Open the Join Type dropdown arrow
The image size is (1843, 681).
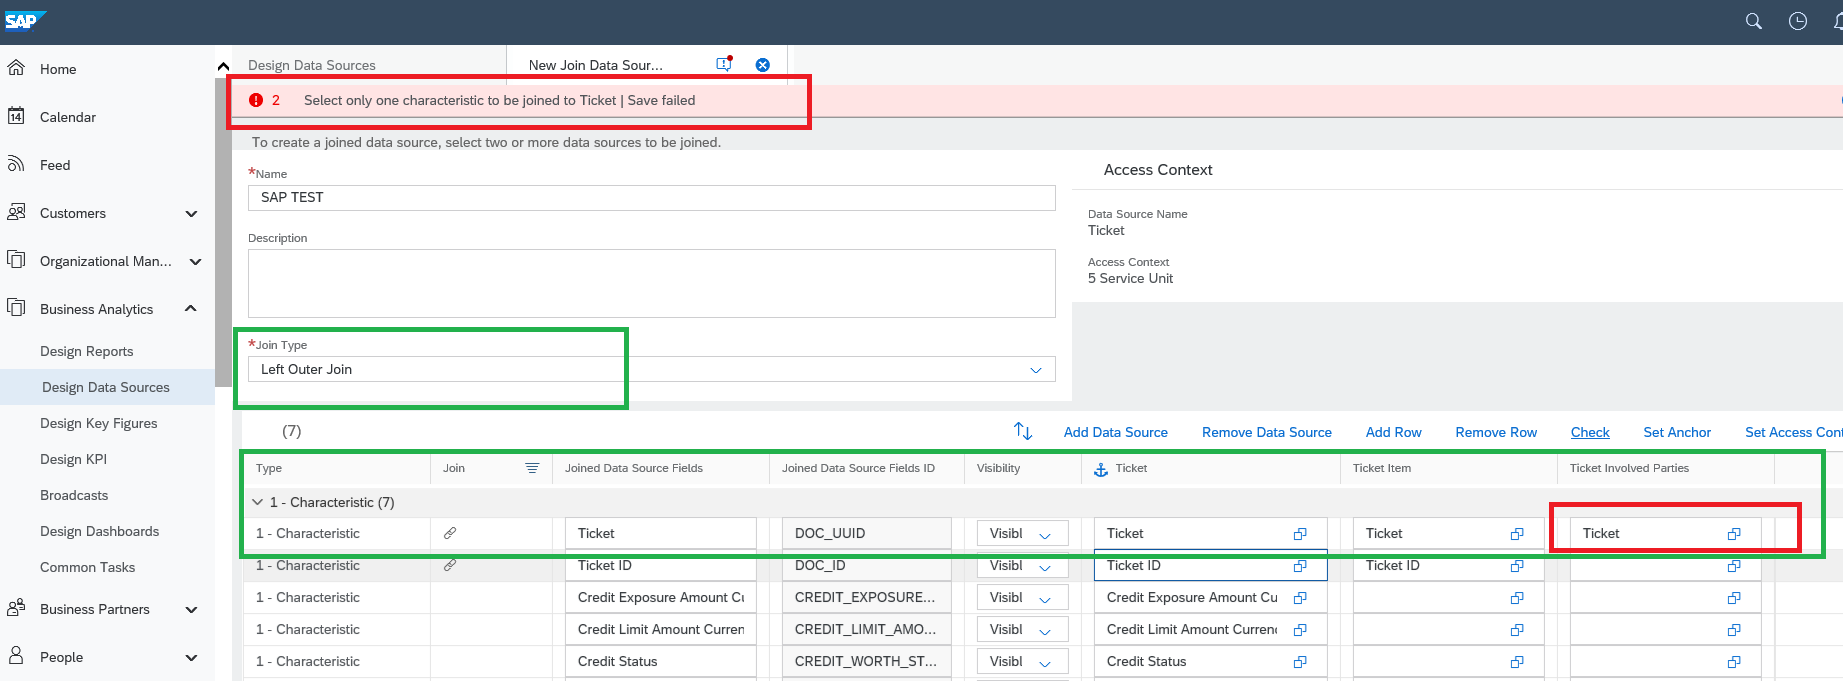[1036, 370]
